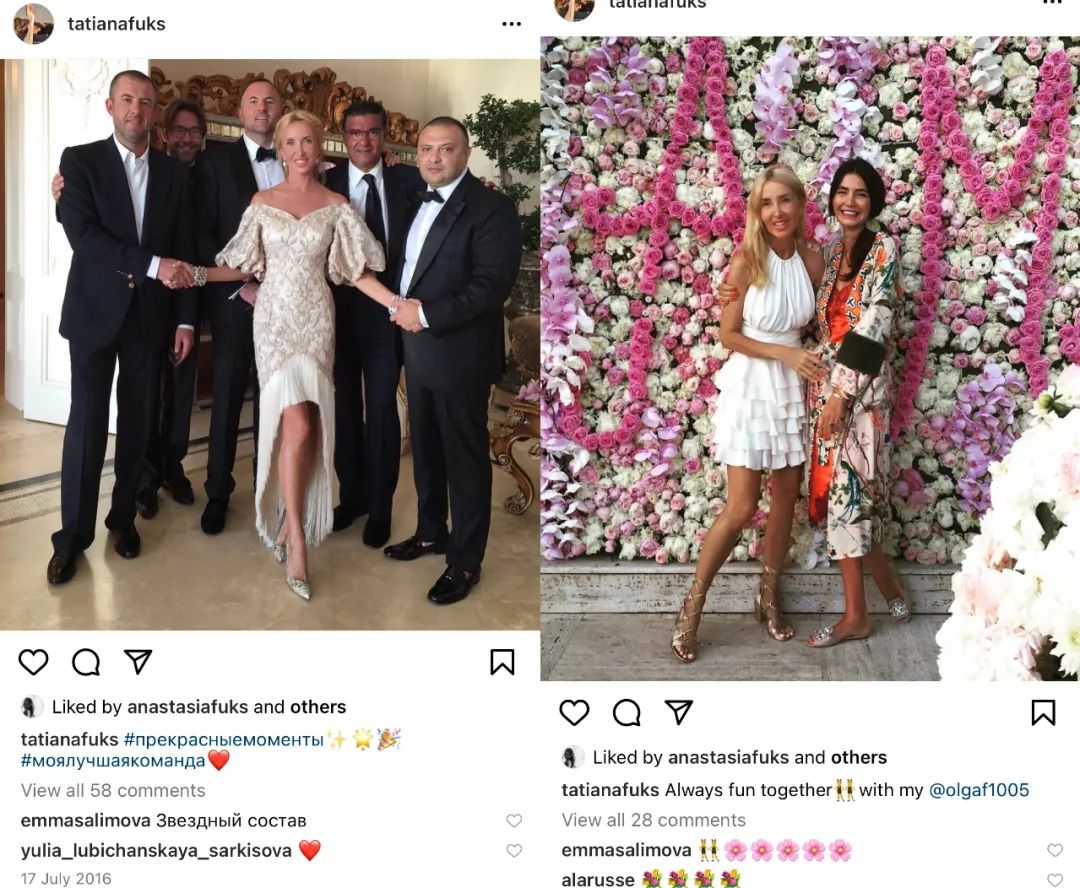This screenshot has width=1080, height=888.
Task: Share the left post via paper plane
Action: pos(138,661)
